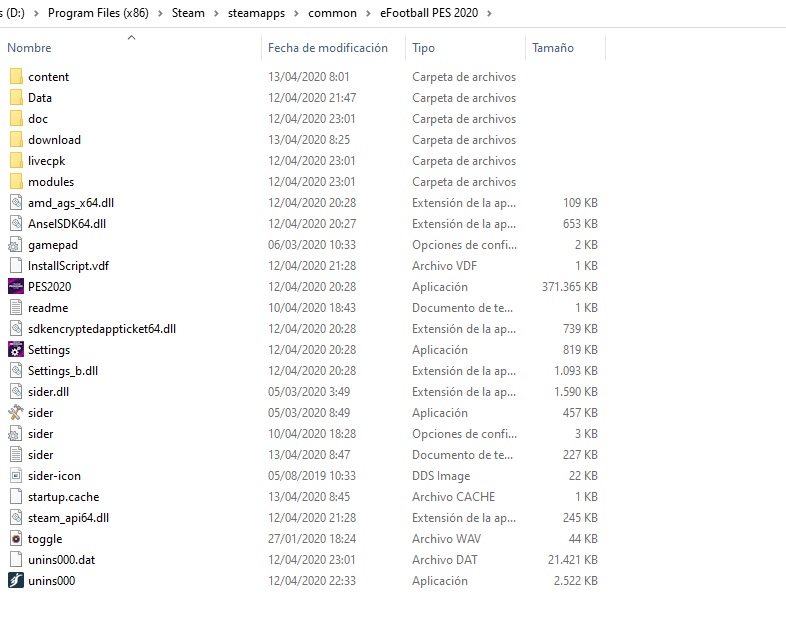The height and width of the screenshot is (641, 786).
Task: Click the amd_ags_x64.dll file icon
Action: click(16, 203)
